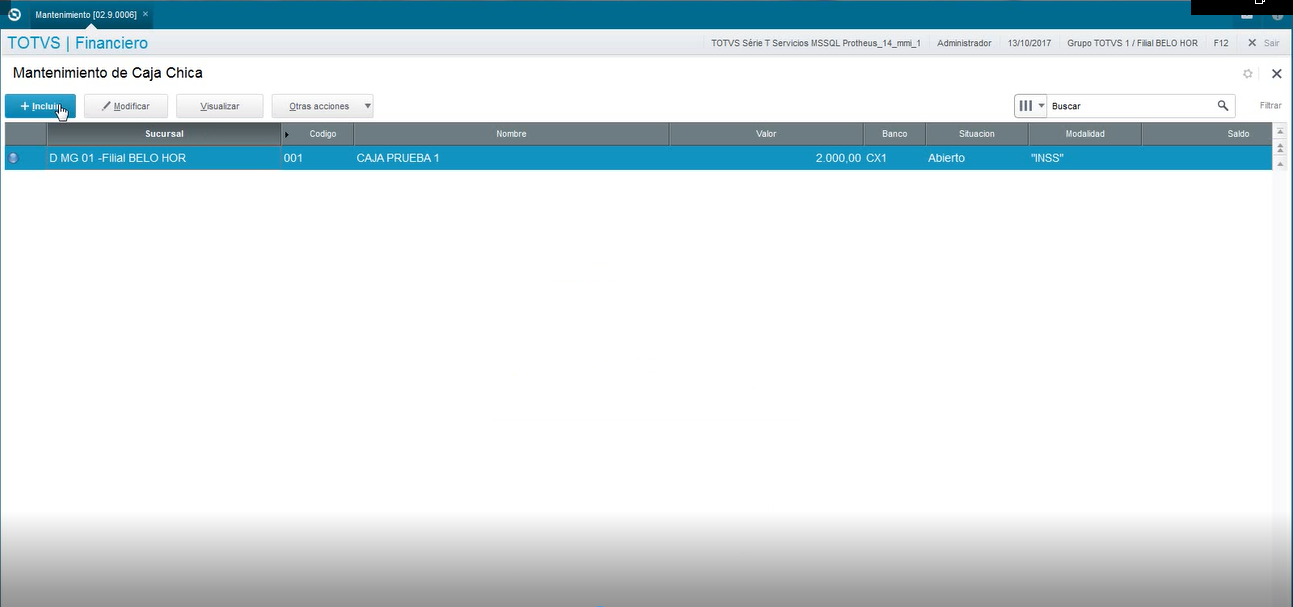Screen dimensions: 1293x607
Task: Open the Visualizar record view
Action: [220, 106]
